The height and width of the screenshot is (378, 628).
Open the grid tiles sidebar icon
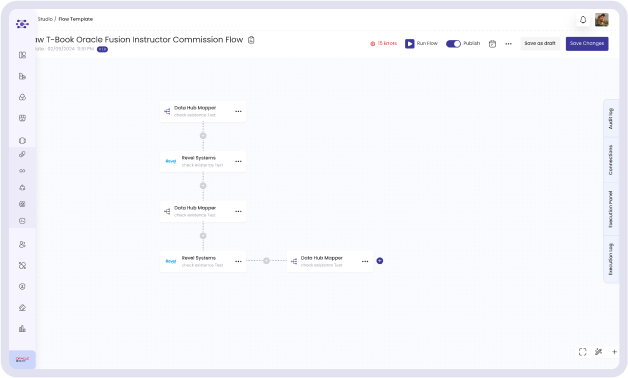[22, 204]
